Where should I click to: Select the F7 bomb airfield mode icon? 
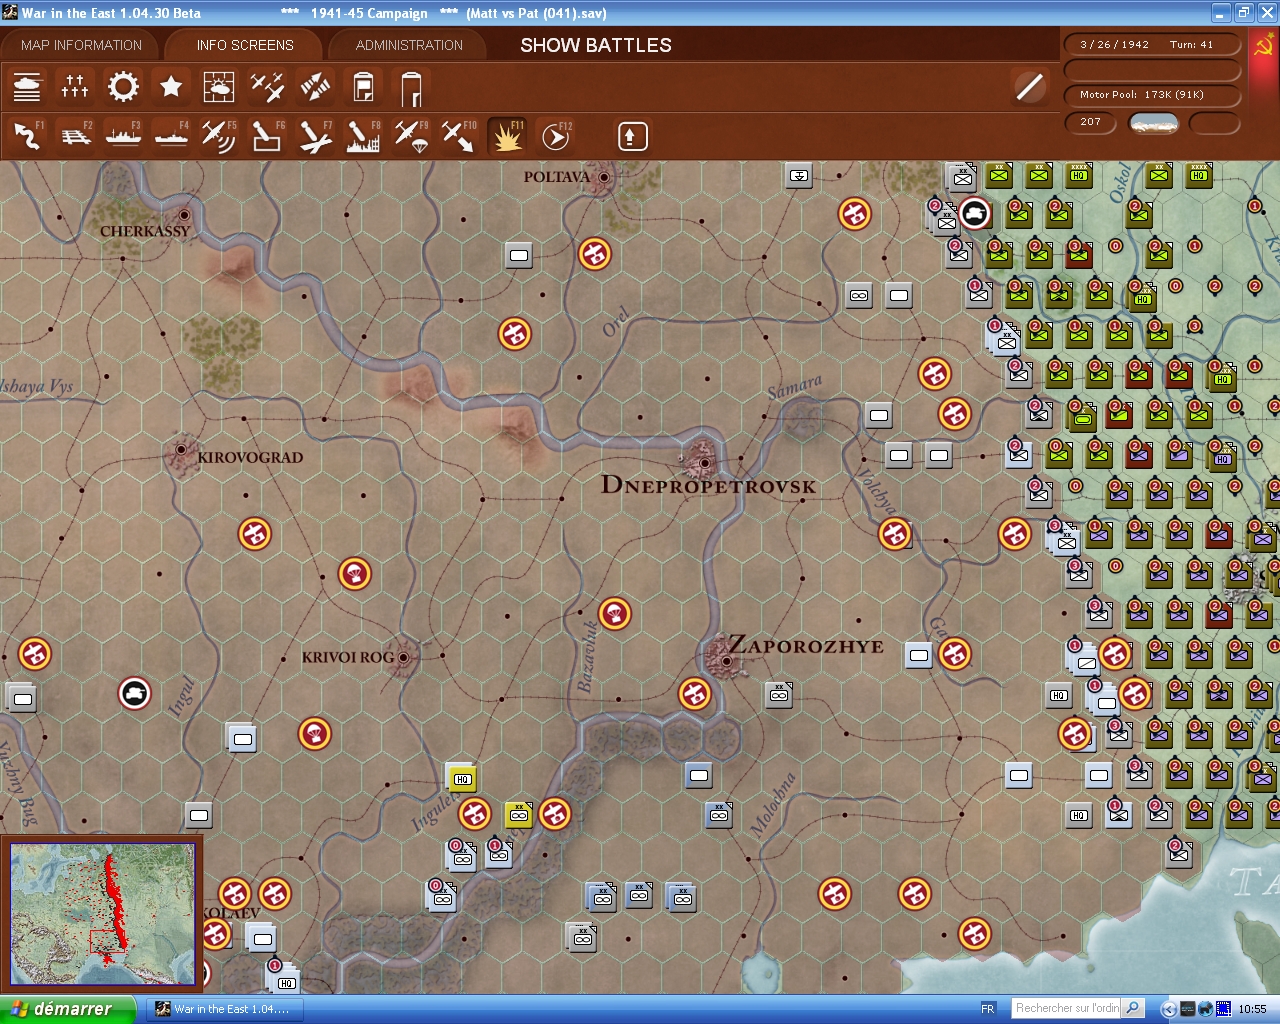(x=315, y=136)
